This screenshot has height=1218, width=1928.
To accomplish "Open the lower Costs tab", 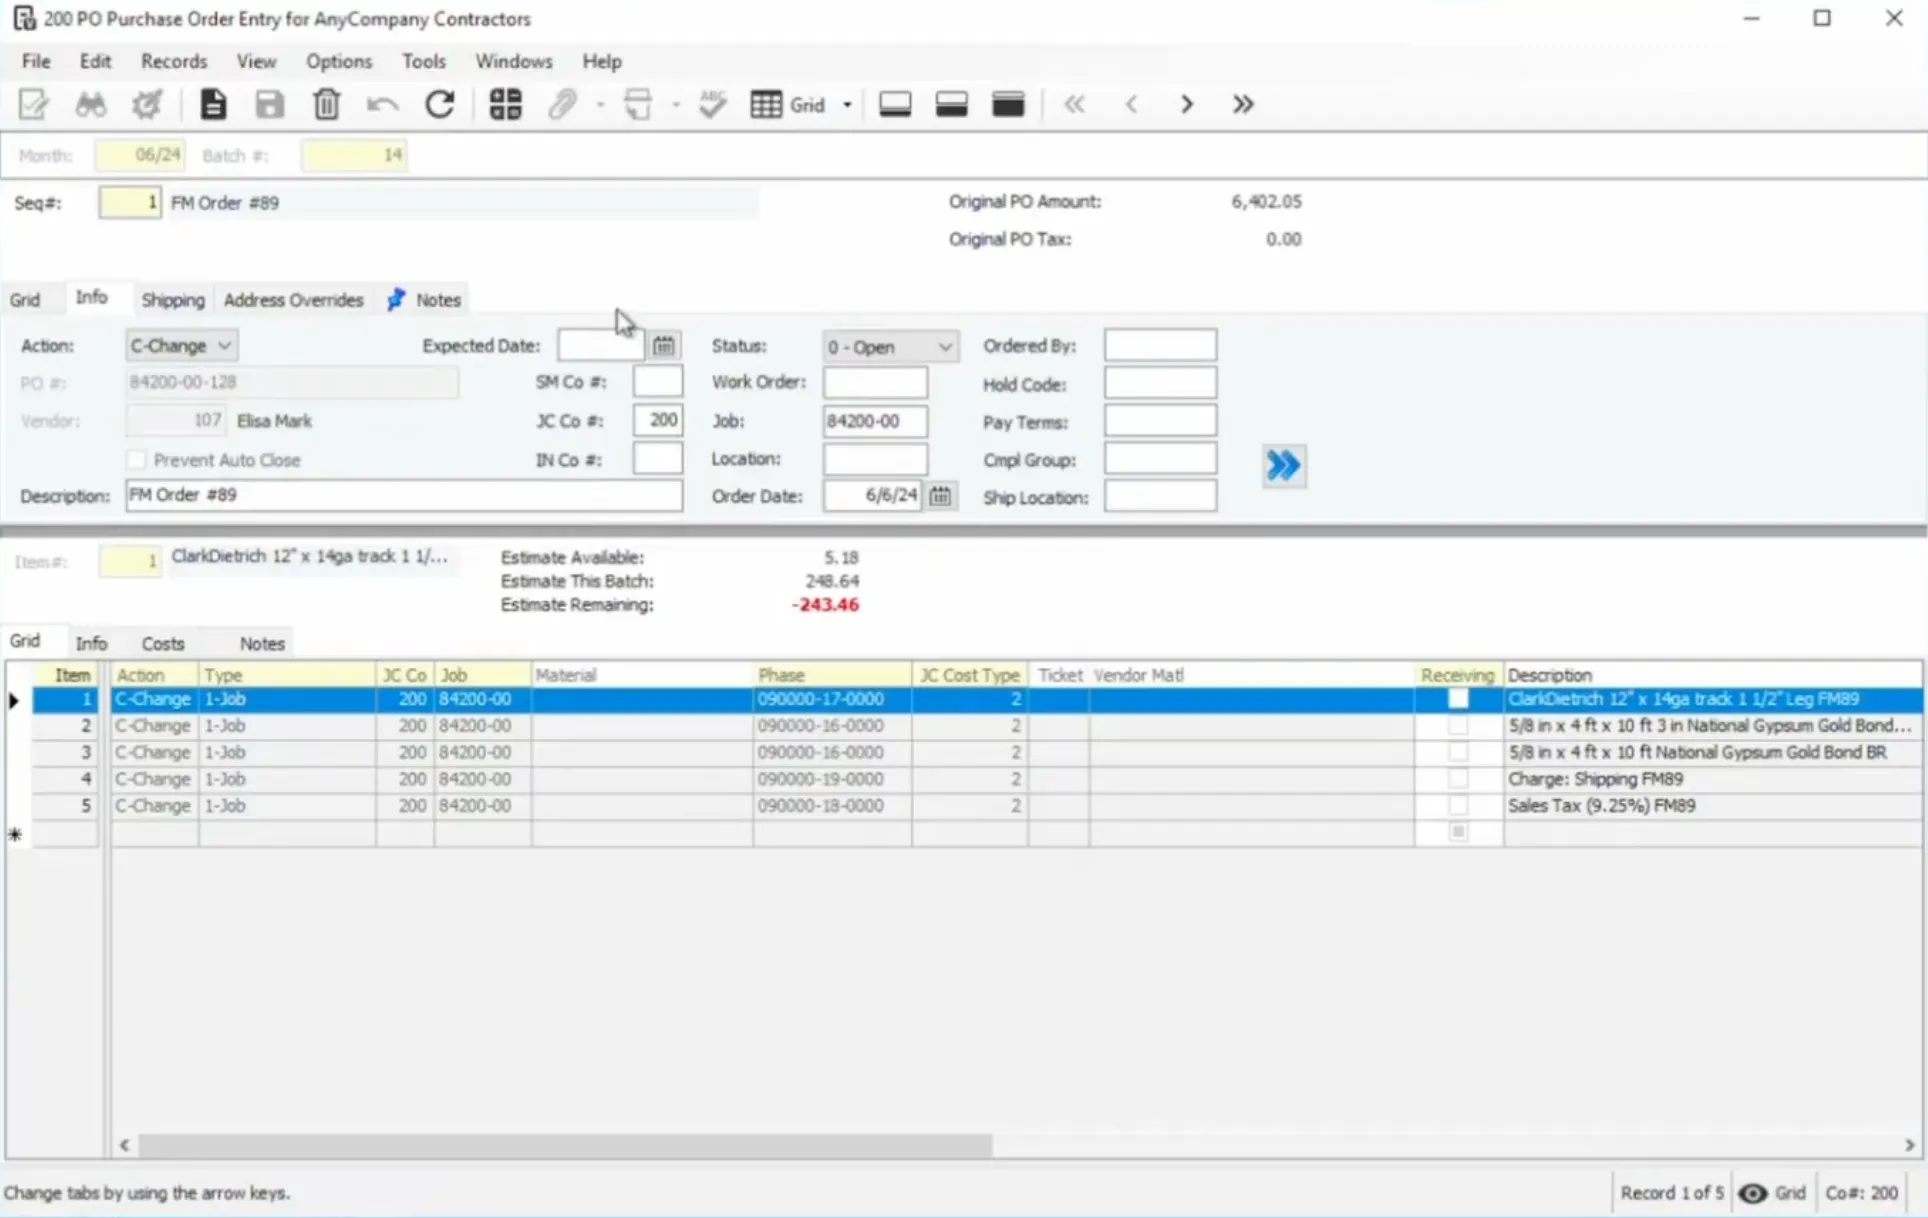I will click(163, 644).
